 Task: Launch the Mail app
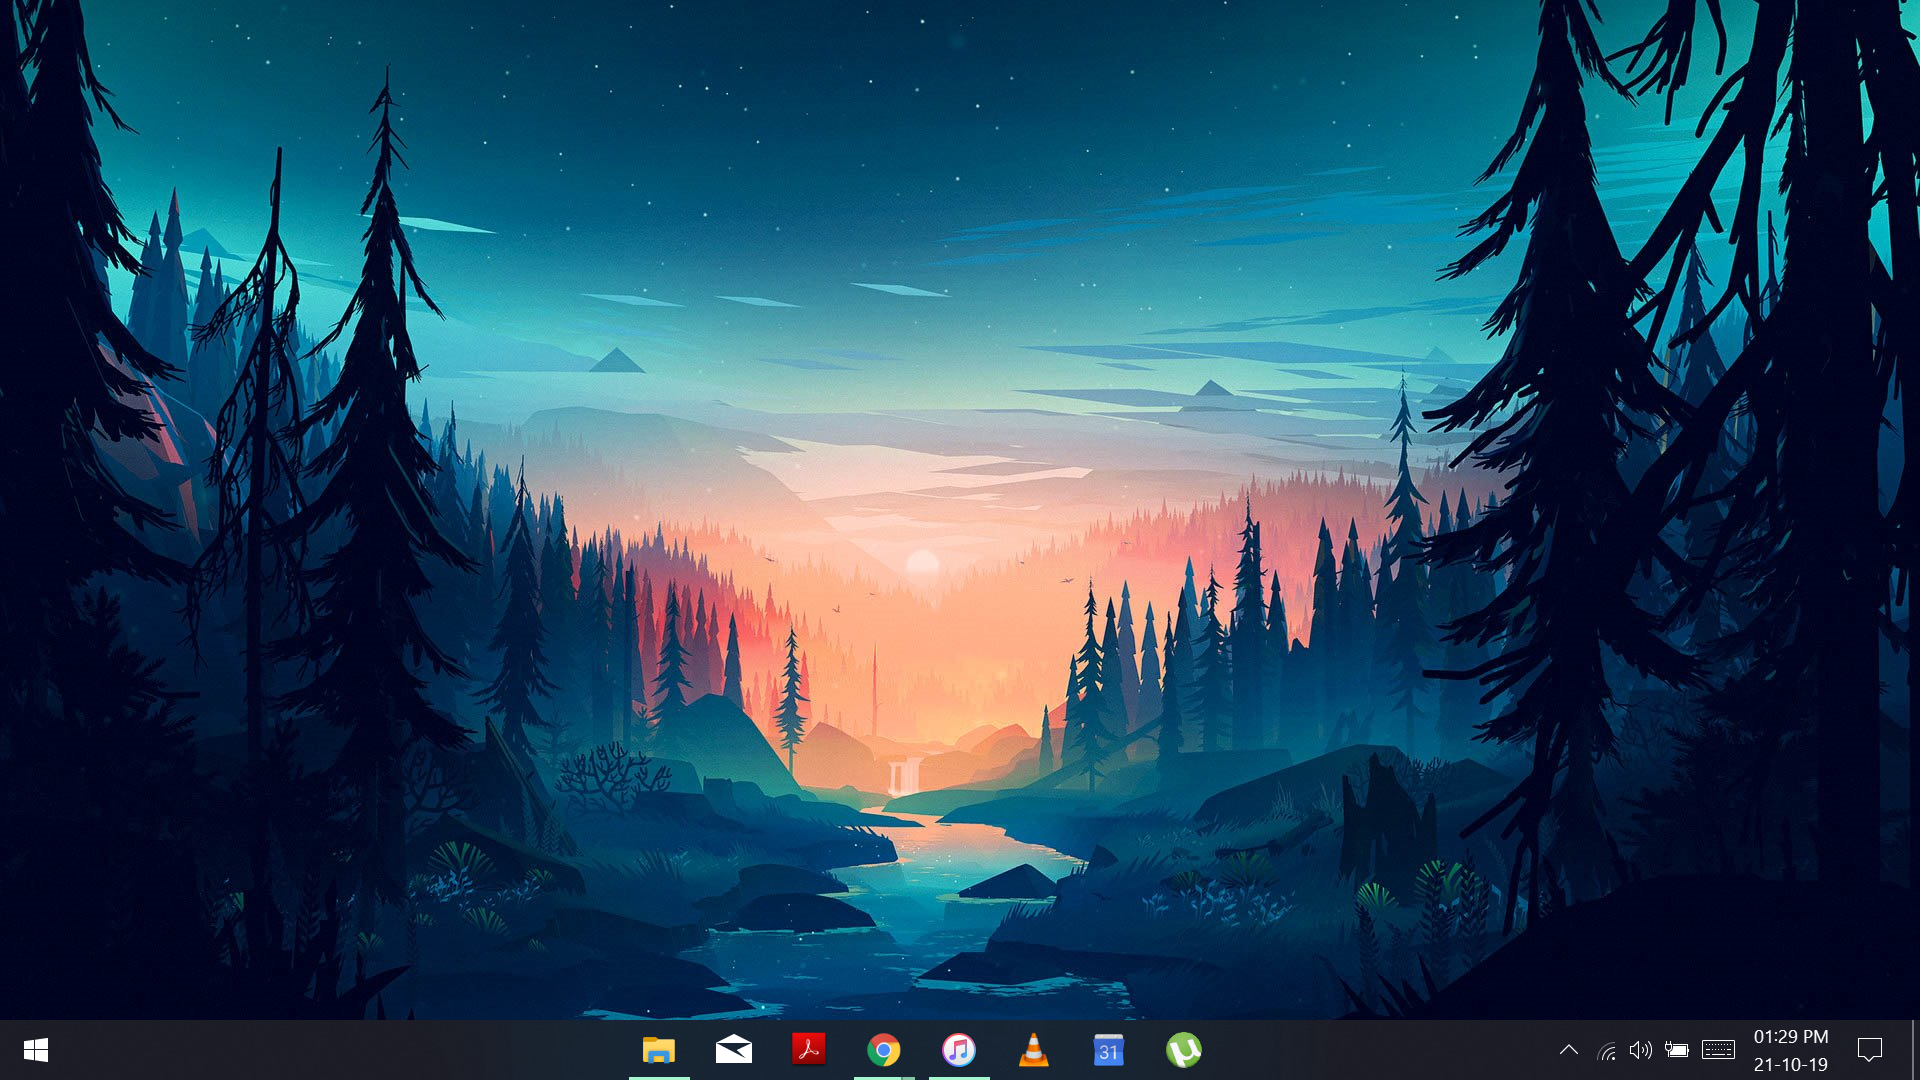pyautogui.click(x=734, y=1050)
